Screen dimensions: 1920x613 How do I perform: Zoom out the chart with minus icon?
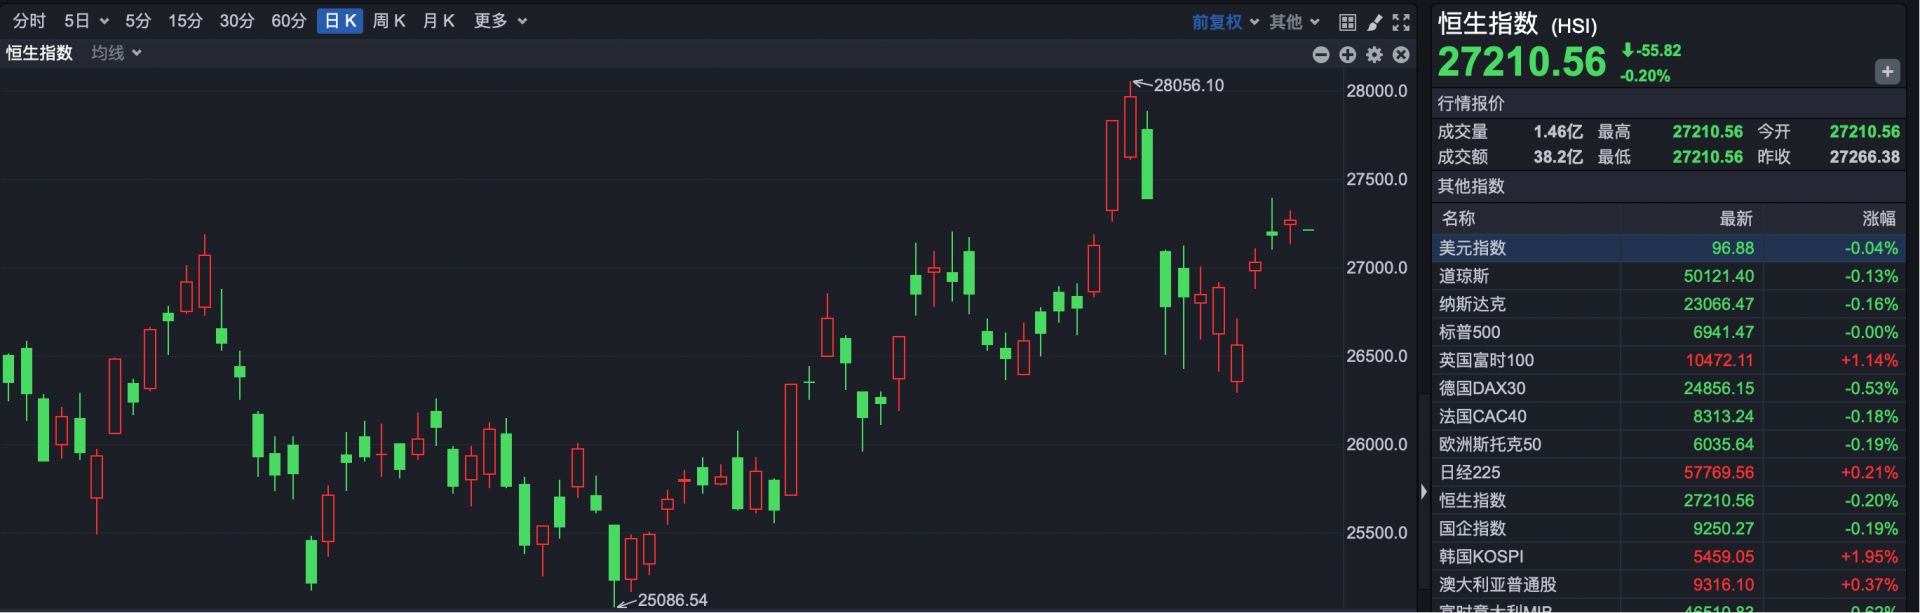click(x=1321, y=55)
